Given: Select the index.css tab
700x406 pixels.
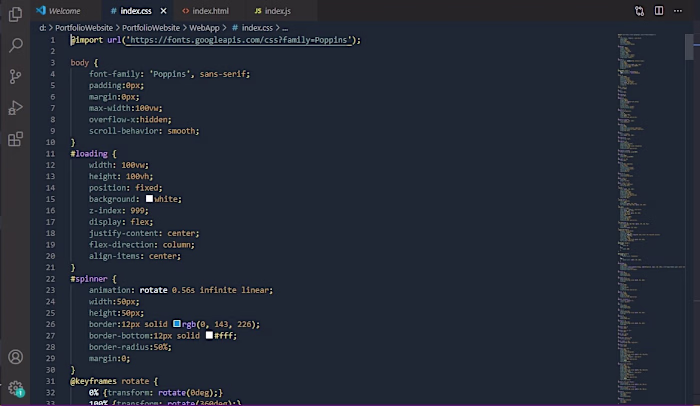Looking at the screenshot, I should pyautogui.click(x=136, y=11).
